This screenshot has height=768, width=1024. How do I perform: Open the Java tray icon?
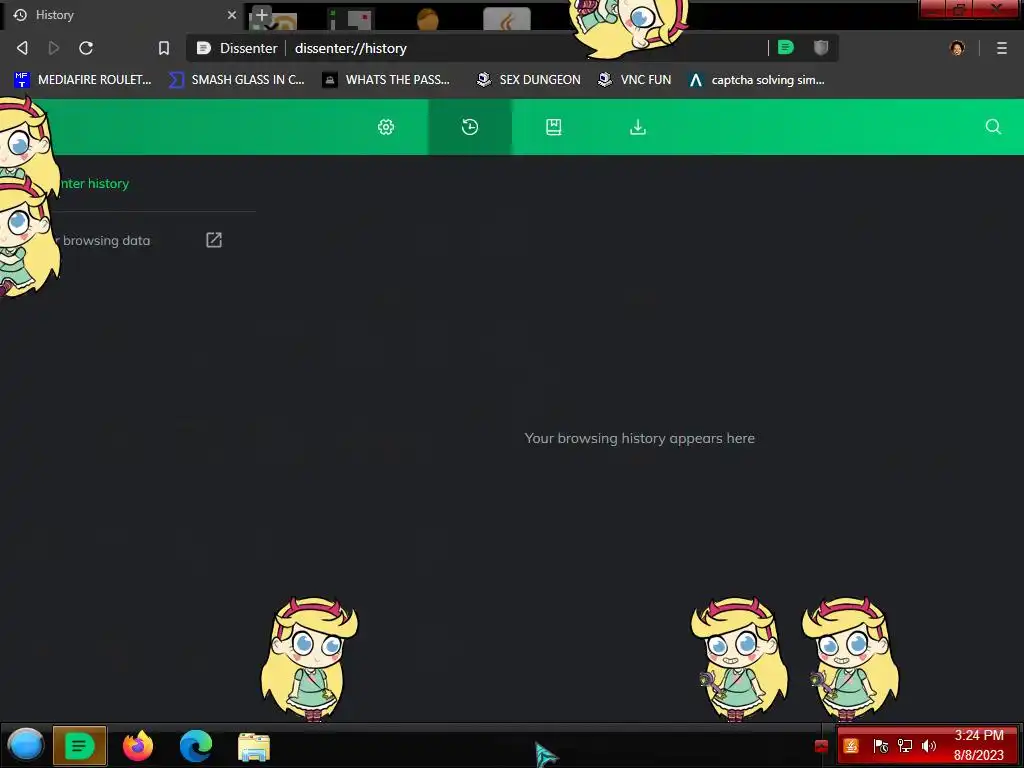[x=851, y=745]
